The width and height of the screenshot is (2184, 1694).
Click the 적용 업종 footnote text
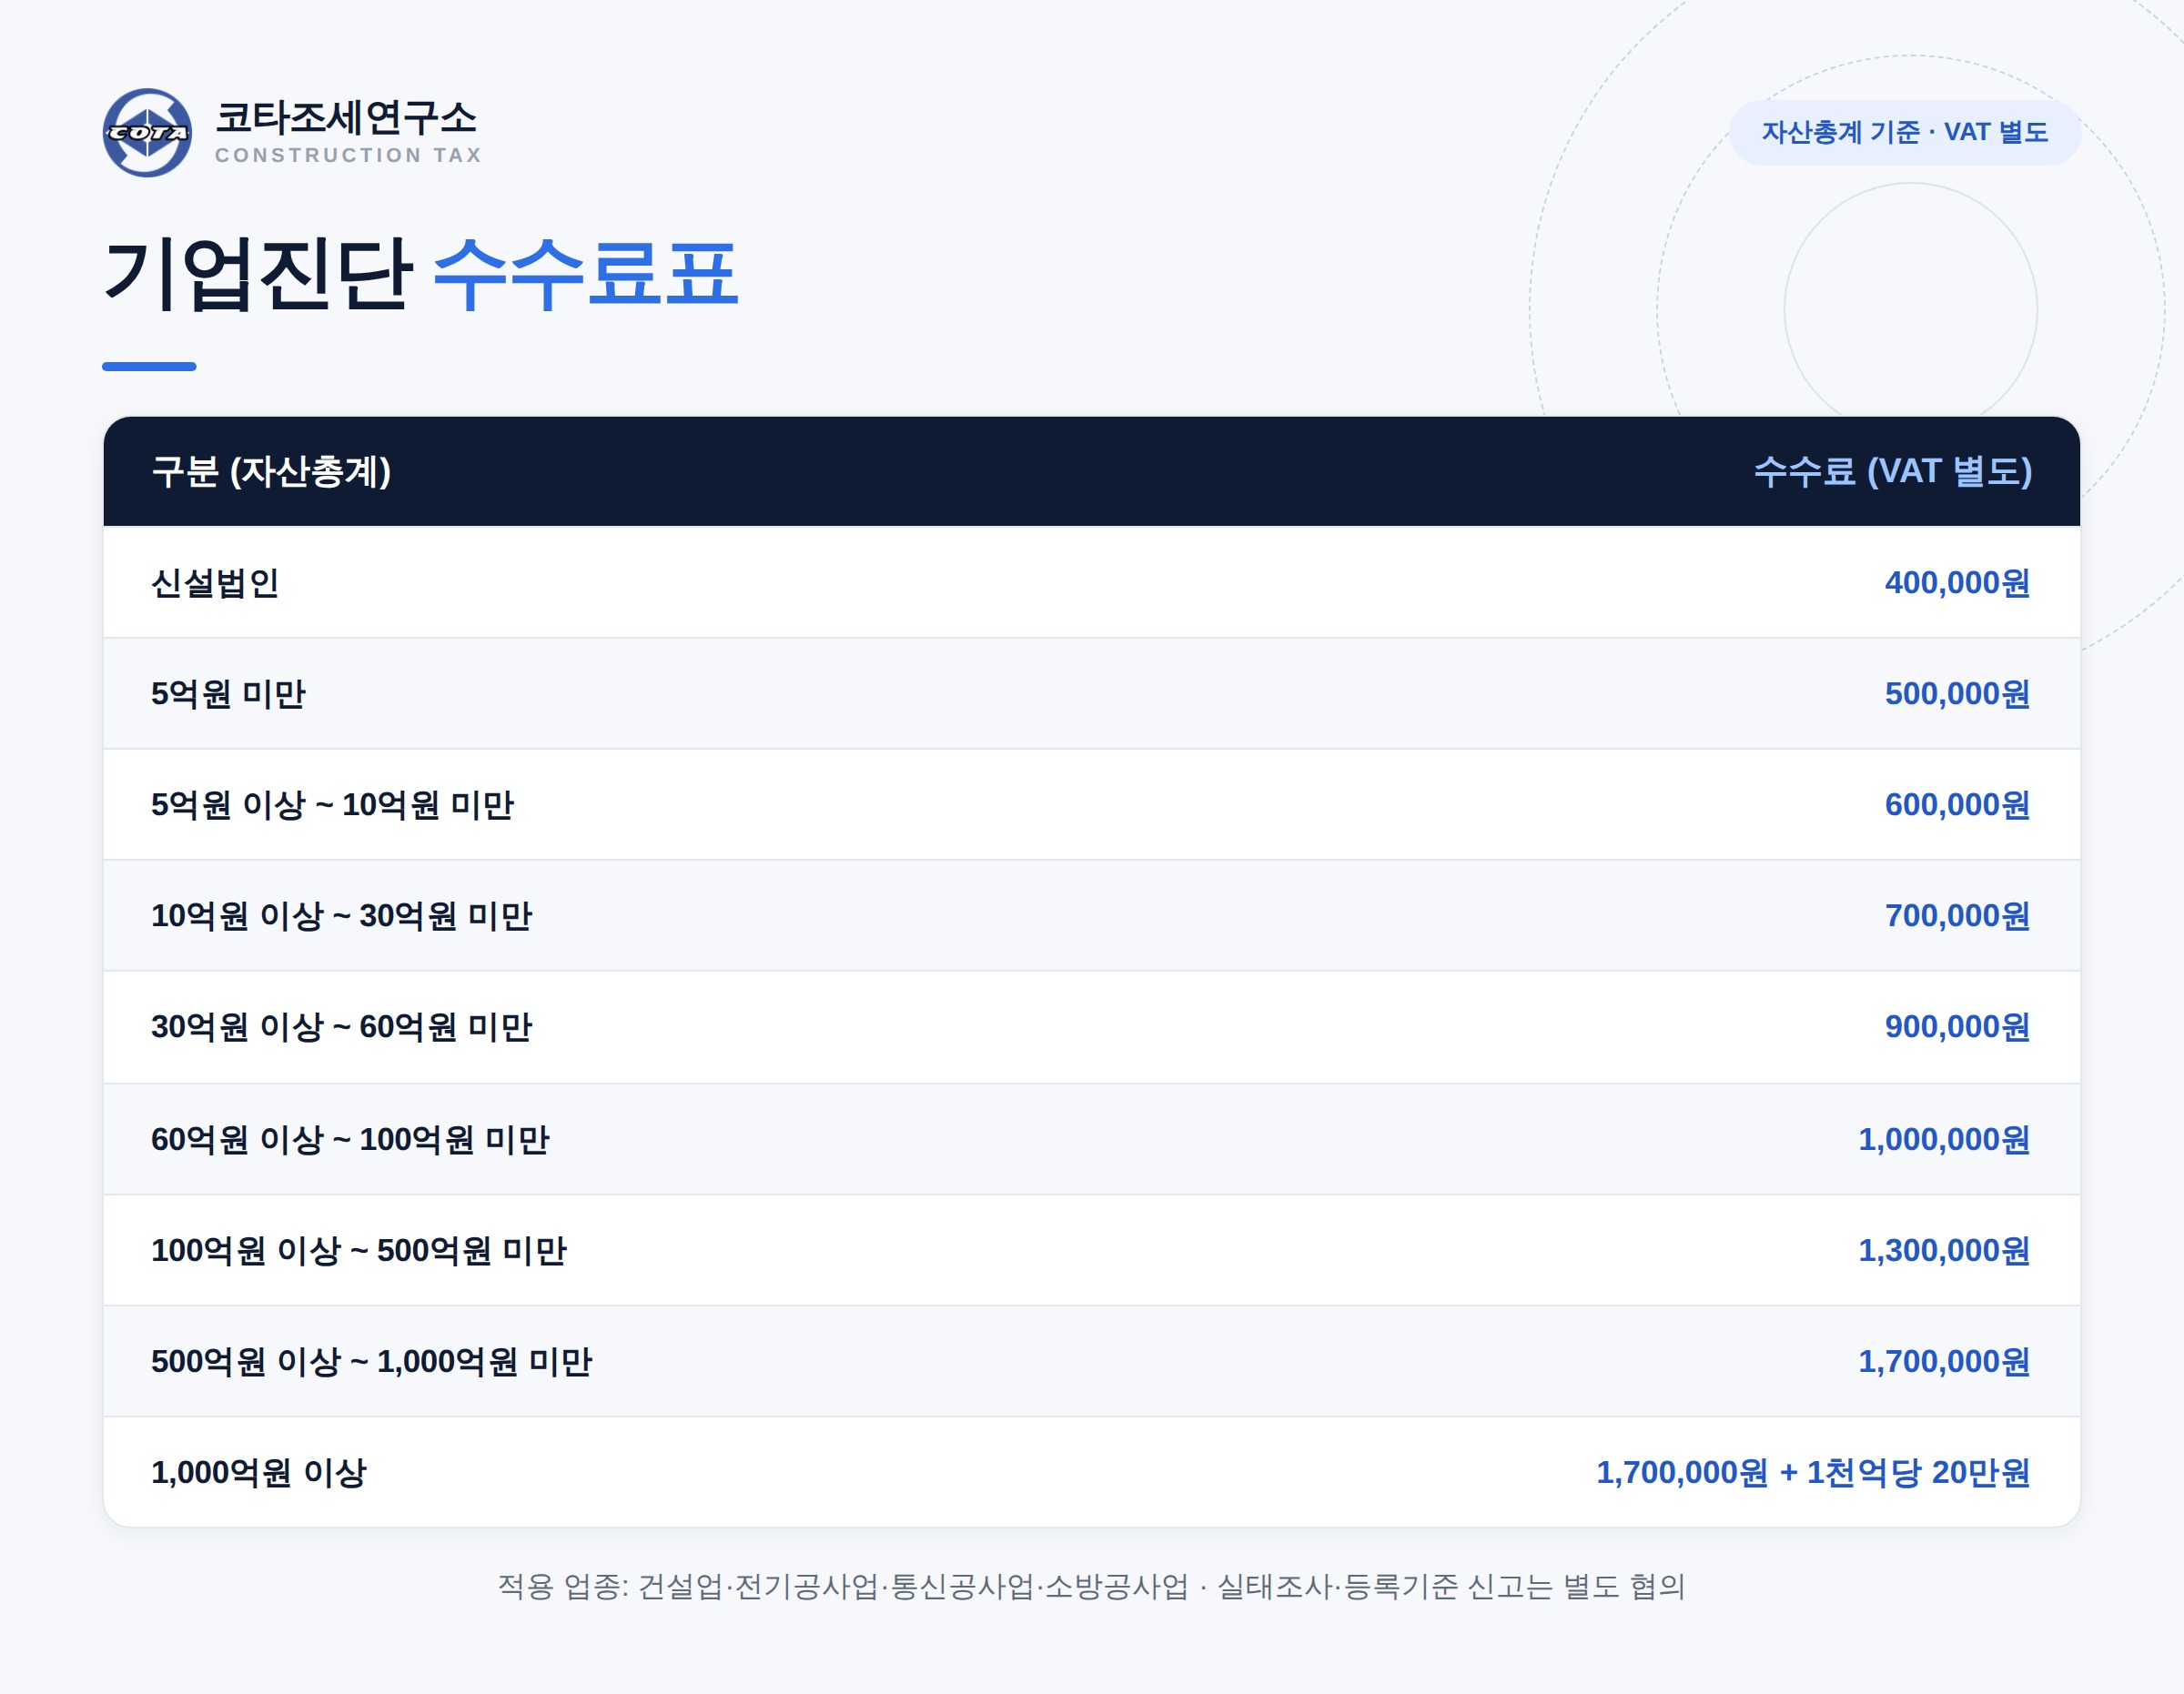[x=1091, y=1586]
